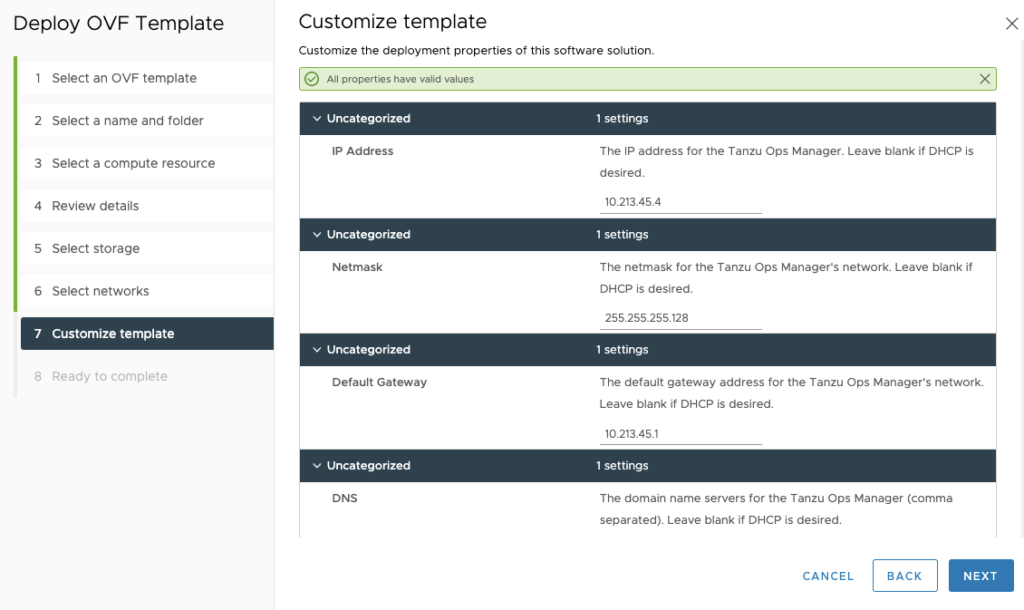Viewport: 1024px width, 610px height.
Task: Go to step 1 Select an OVF template
Action: [x=147, y=78]
